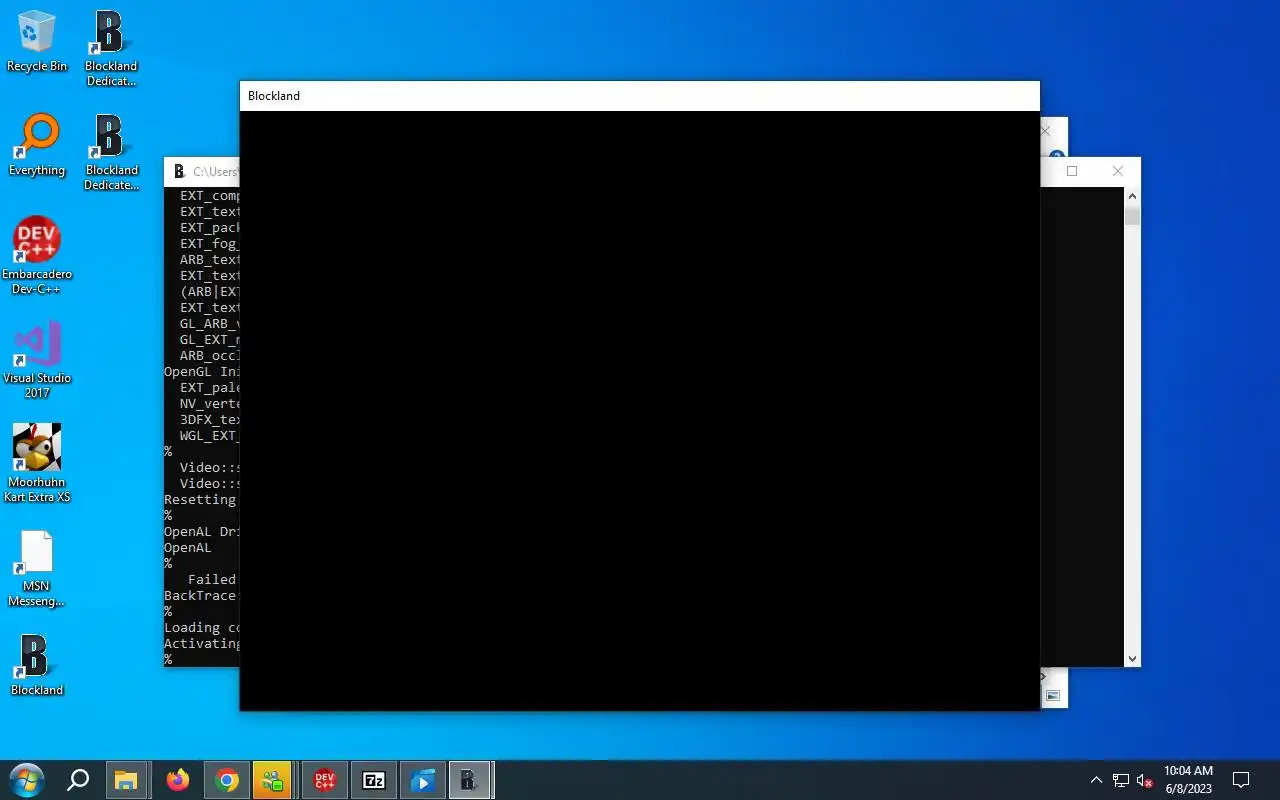
Task: Open the notification center icon
Action: click(x=1241, y=780)
